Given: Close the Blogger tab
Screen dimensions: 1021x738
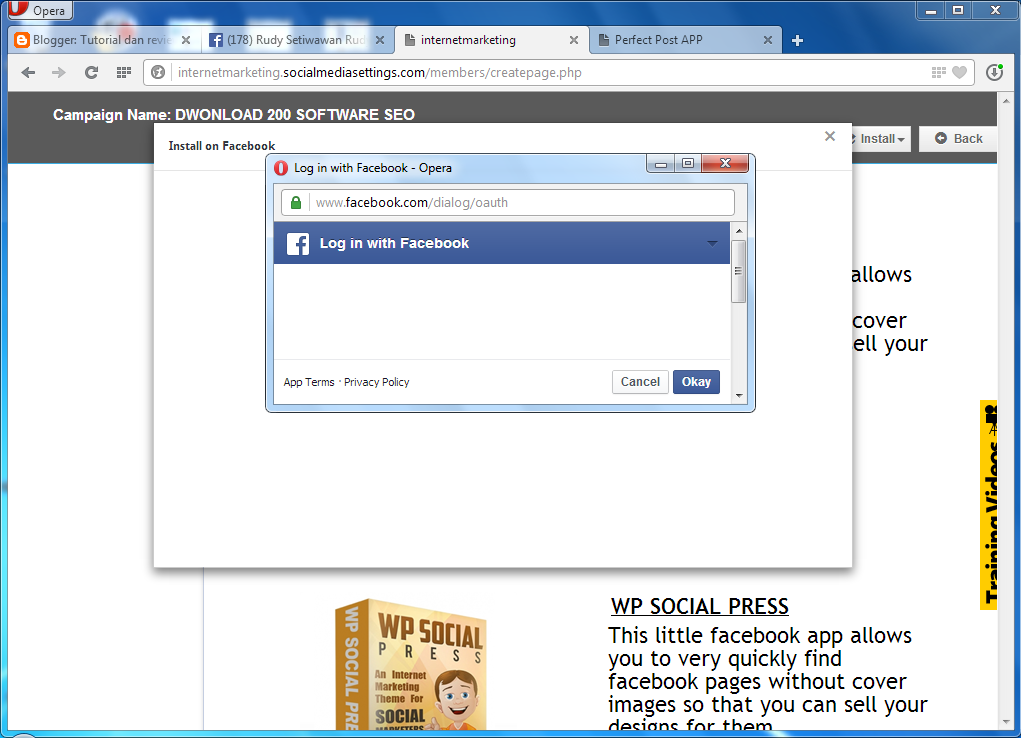Looking at the screenshot, I should point(186,40).
